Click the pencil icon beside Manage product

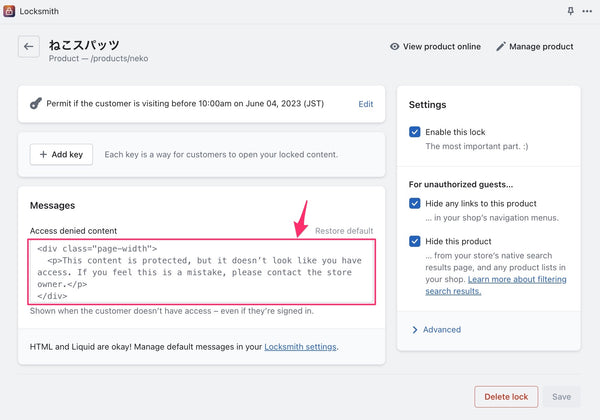click(x=501, y=46)
